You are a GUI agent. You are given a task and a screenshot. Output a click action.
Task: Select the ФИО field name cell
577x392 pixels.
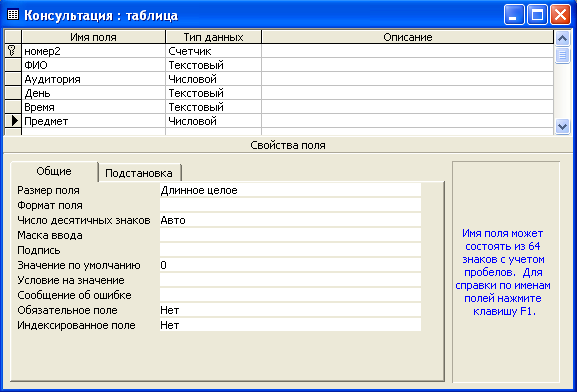[93, 65]
